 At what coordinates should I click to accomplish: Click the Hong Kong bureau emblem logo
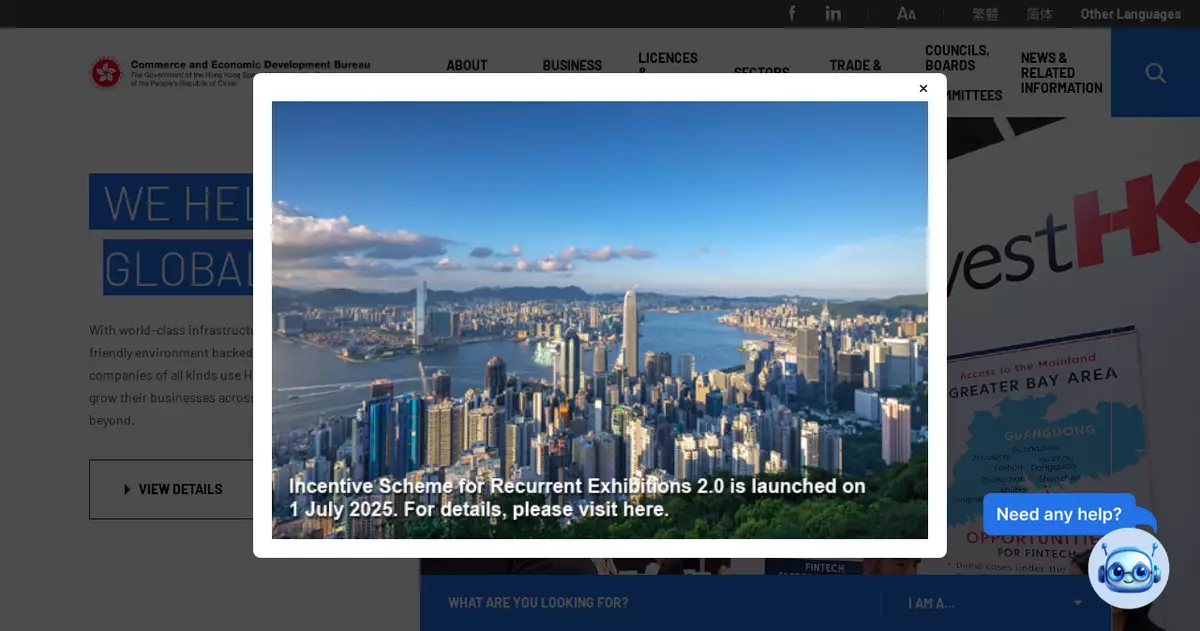(x=106, y=72)
